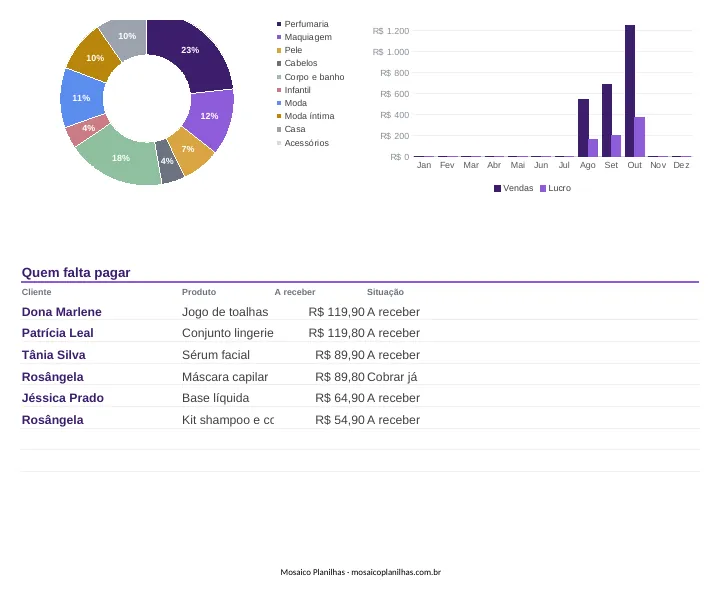Open the mosaicoplanilhas.com.br footer link
Viewport: 719px width, 597px height.
[x=396, y=572]
